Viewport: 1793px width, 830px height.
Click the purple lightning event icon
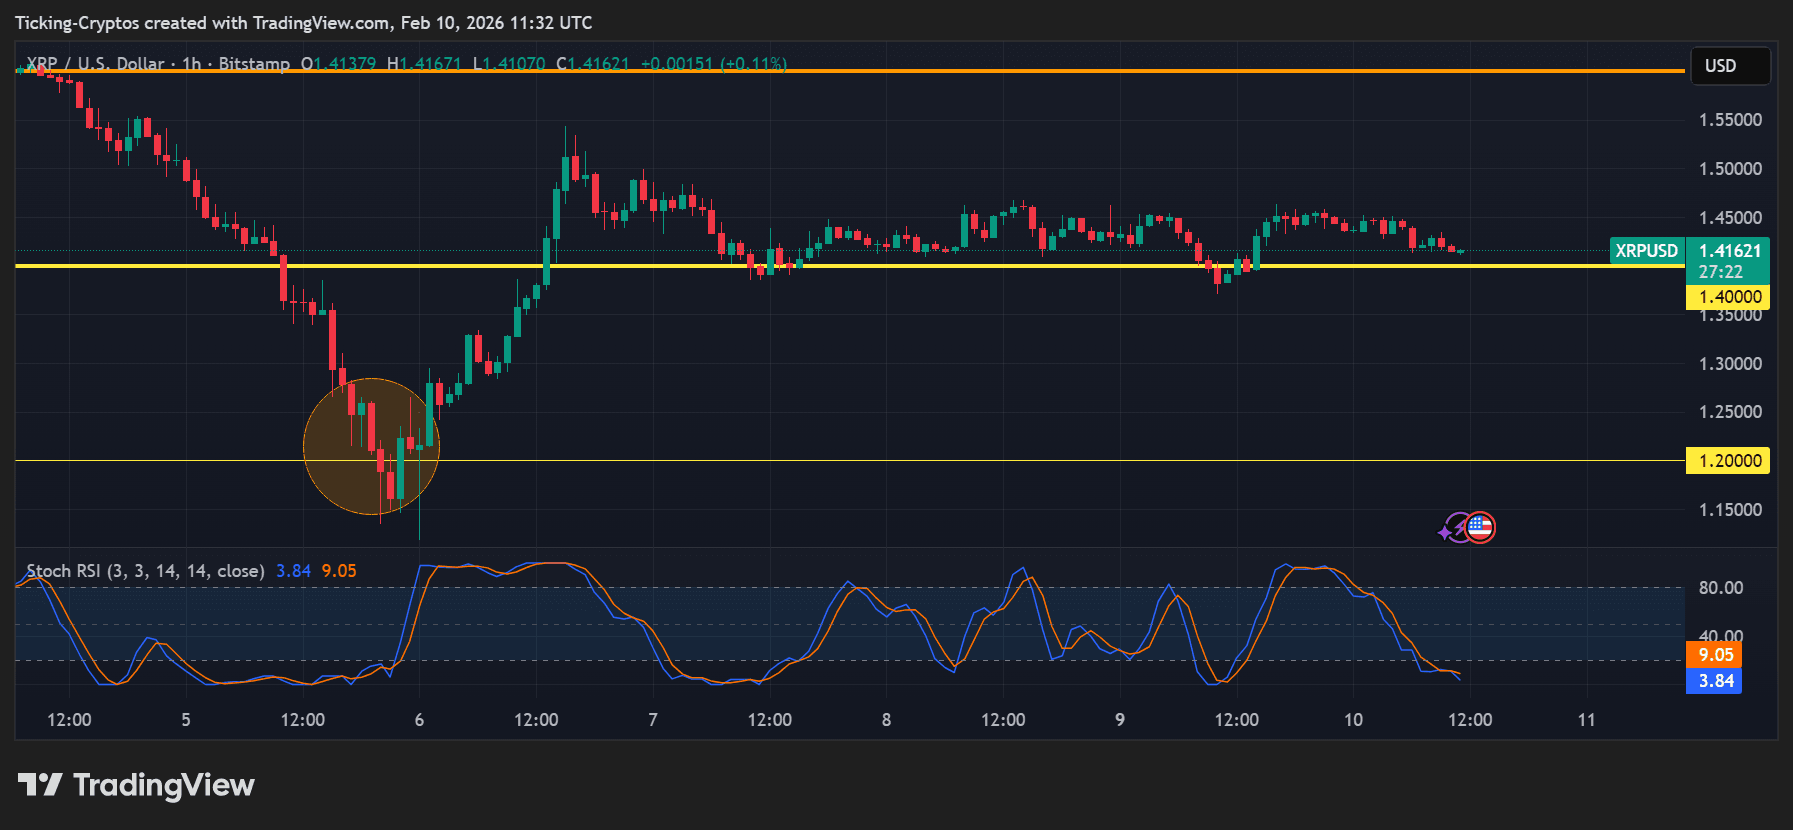(1450, 529)
